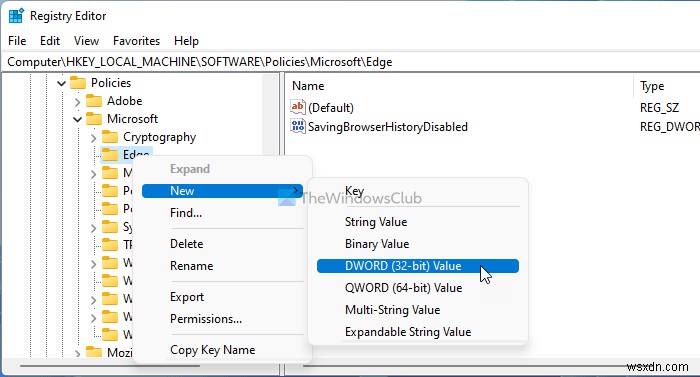The height and width of the screenshot is (377, 700).
Task: Click the SavingBrowserHistoryDisabled DWORD icon
Action: tap(298, 126)
